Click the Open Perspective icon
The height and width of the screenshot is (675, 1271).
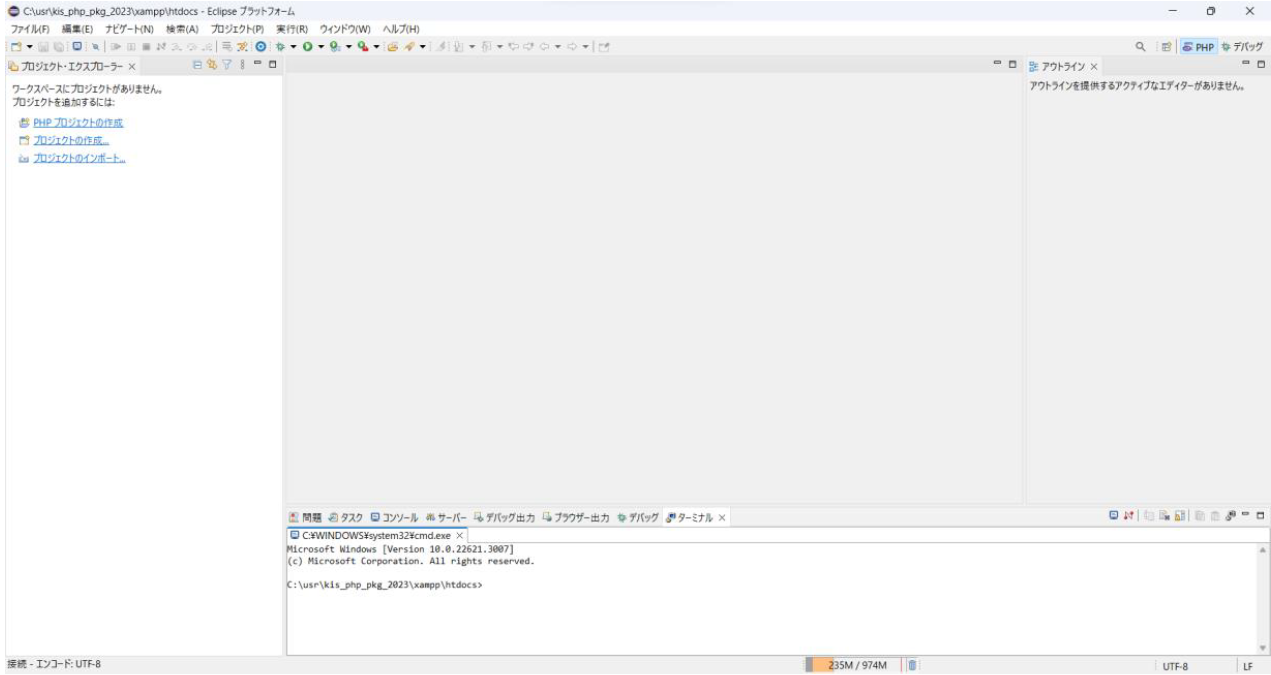pyautogui.click(x=1166, y=47)
